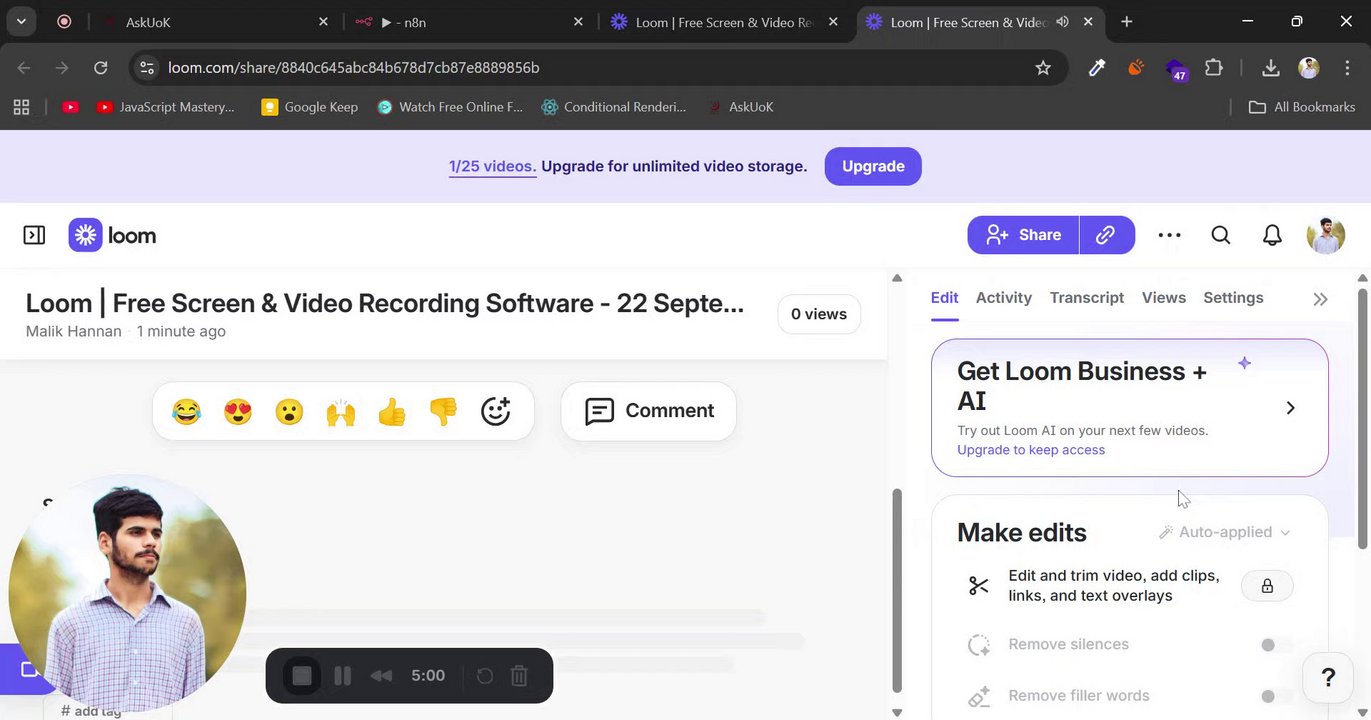Screen dimensions: 1371x720
Task: Collapse the right panel with double chevron
Action: tap(1320, 299)
